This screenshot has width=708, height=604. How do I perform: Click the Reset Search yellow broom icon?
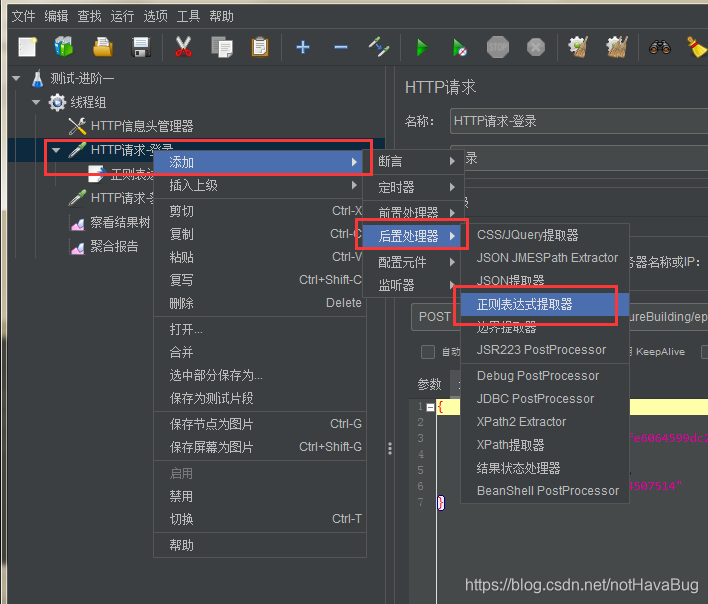pos(697,47)
